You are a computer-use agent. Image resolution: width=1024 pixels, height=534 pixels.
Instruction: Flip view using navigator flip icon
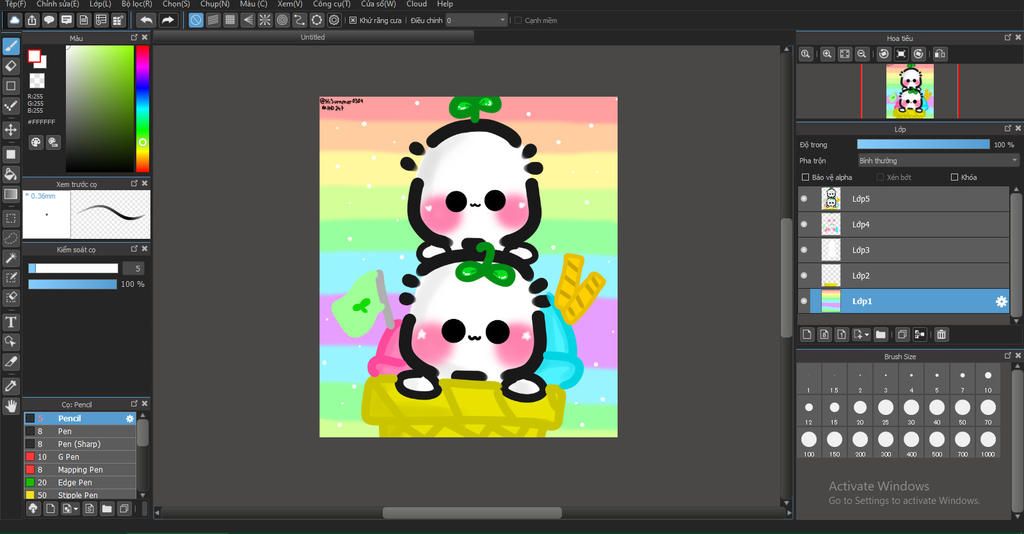click(940, 54)
